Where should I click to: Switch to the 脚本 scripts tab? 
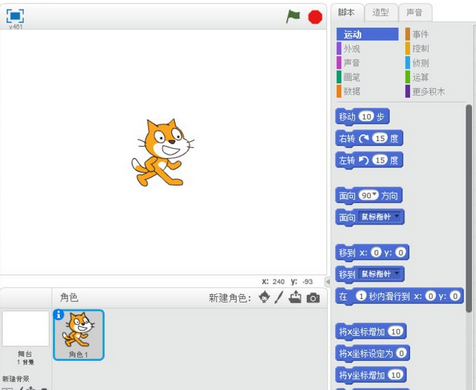(x=346, y=13)
